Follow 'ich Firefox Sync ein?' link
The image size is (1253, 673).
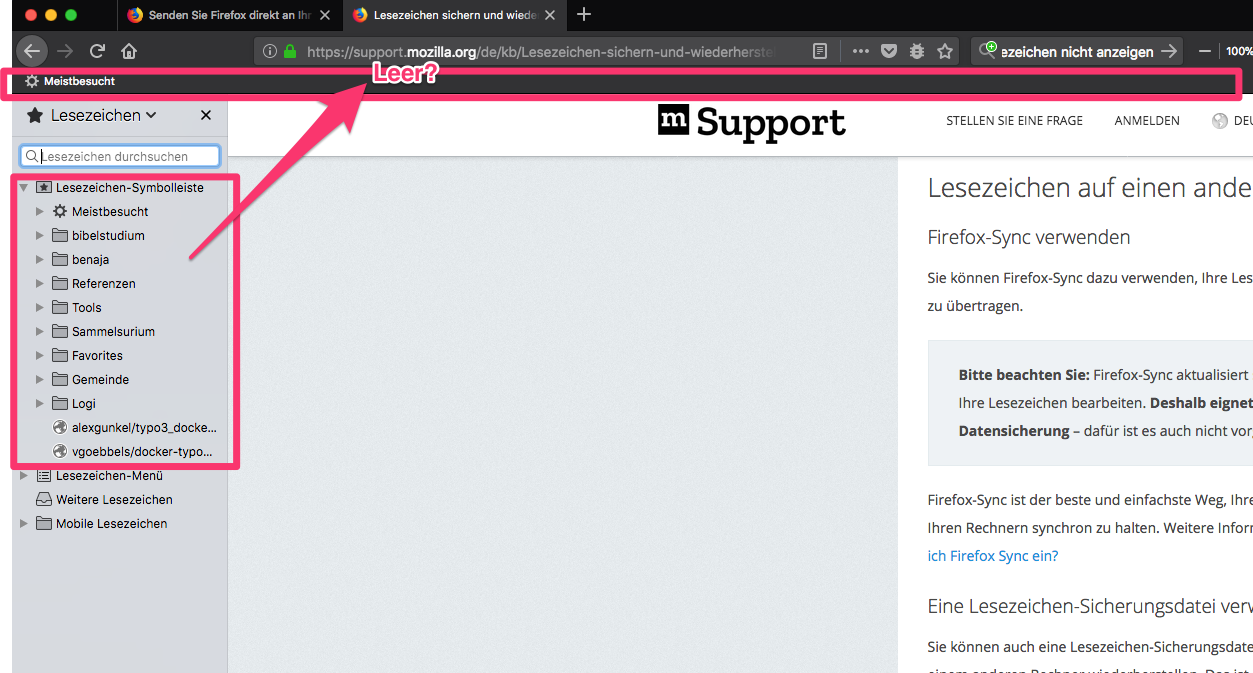(992, 556)
